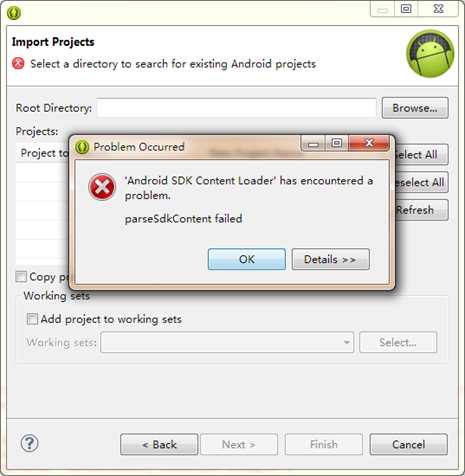Maximize the Problem Occurred dialog
465x476 pixels.
[x=336, y=143]
